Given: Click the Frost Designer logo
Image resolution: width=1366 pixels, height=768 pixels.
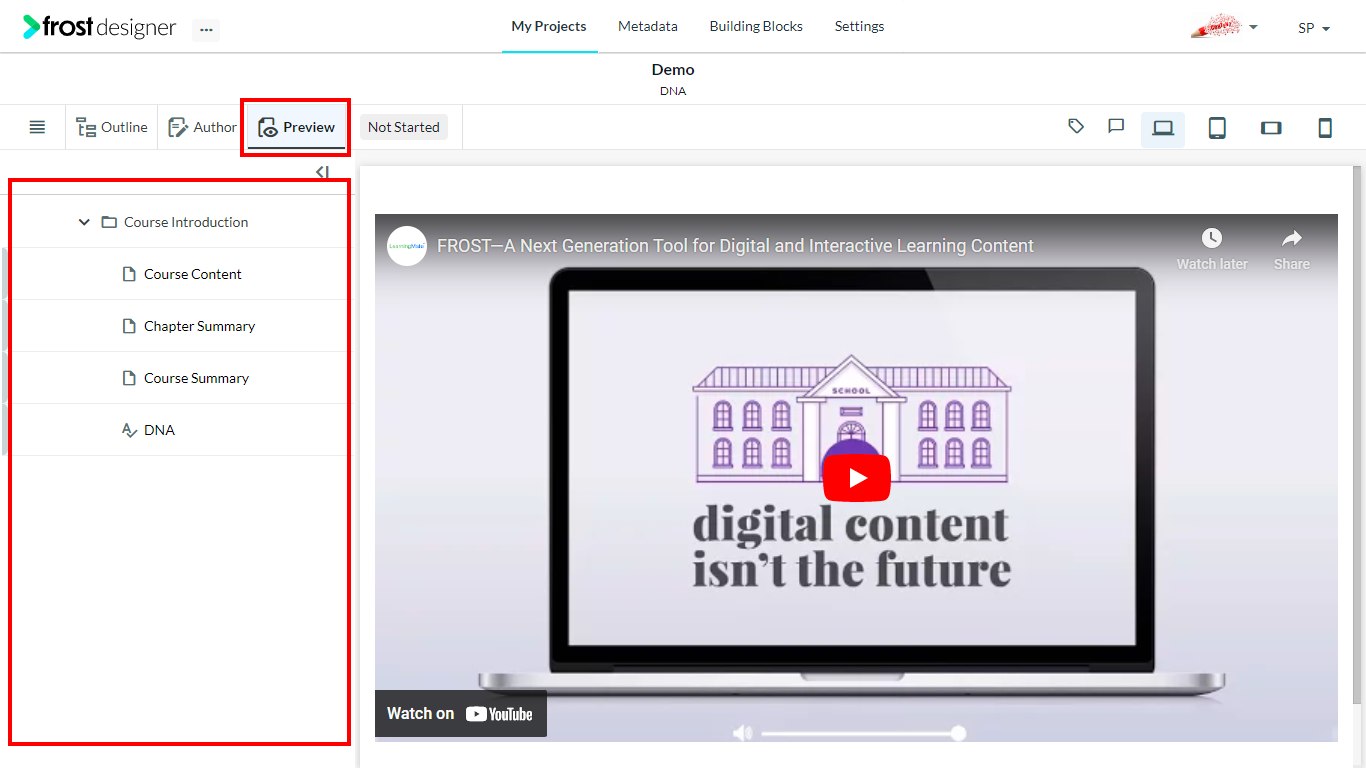Looking at the screenshot, I should (x=100, y=27).
